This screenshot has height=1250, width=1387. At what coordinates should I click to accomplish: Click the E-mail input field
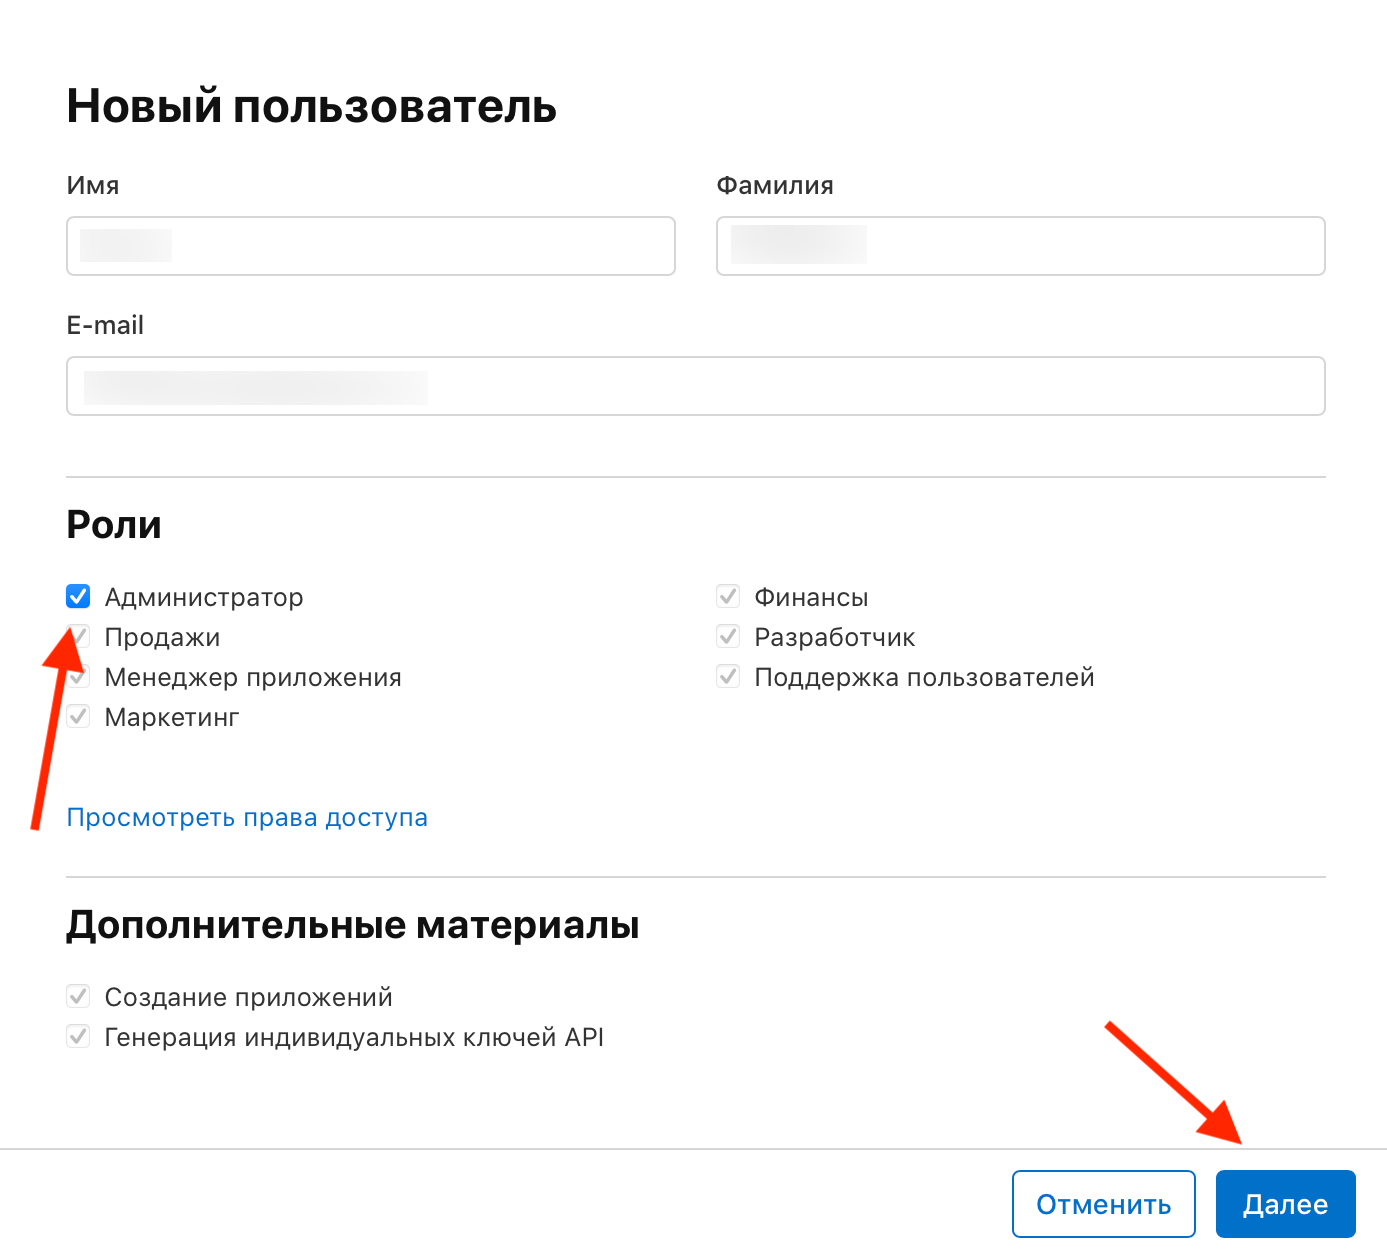click(x=696, y=386)
